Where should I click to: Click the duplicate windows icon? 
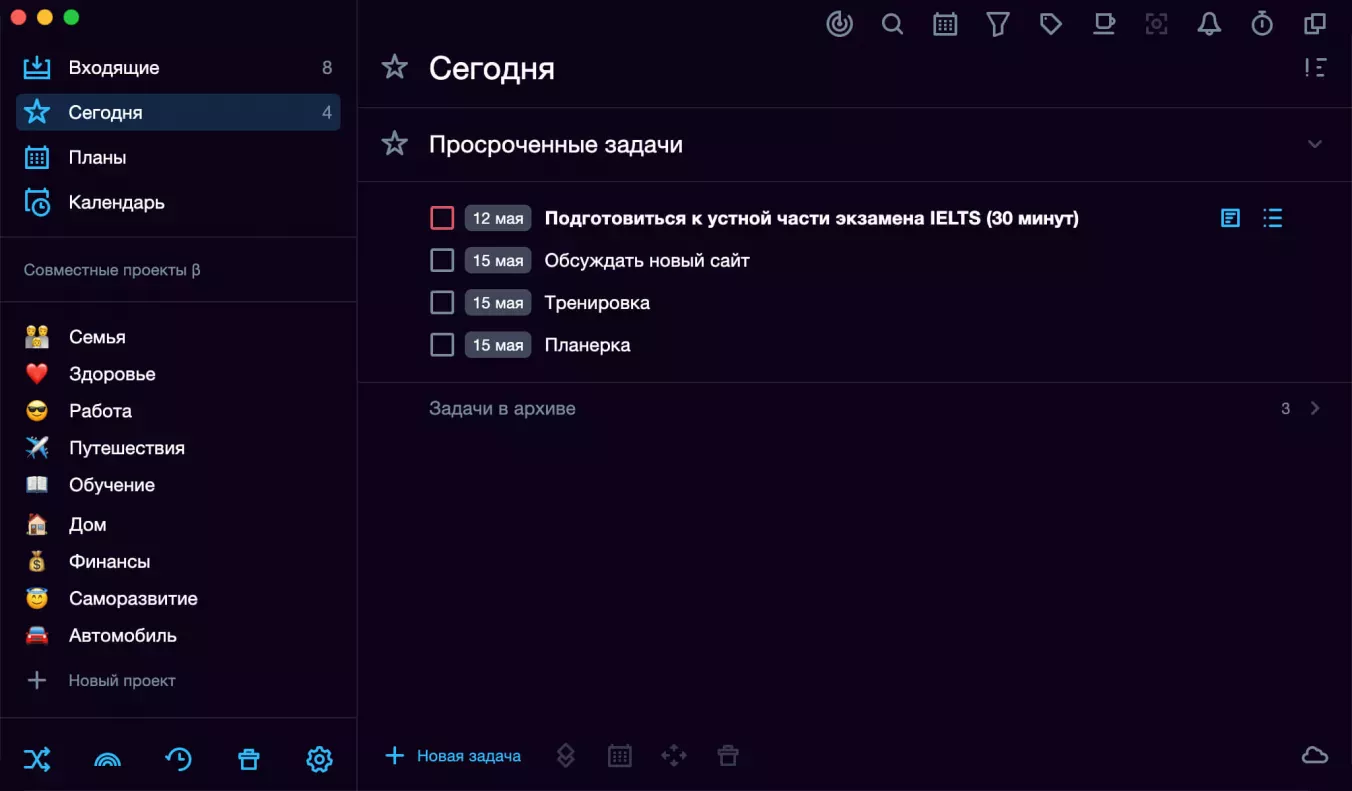pos(1315,24)
